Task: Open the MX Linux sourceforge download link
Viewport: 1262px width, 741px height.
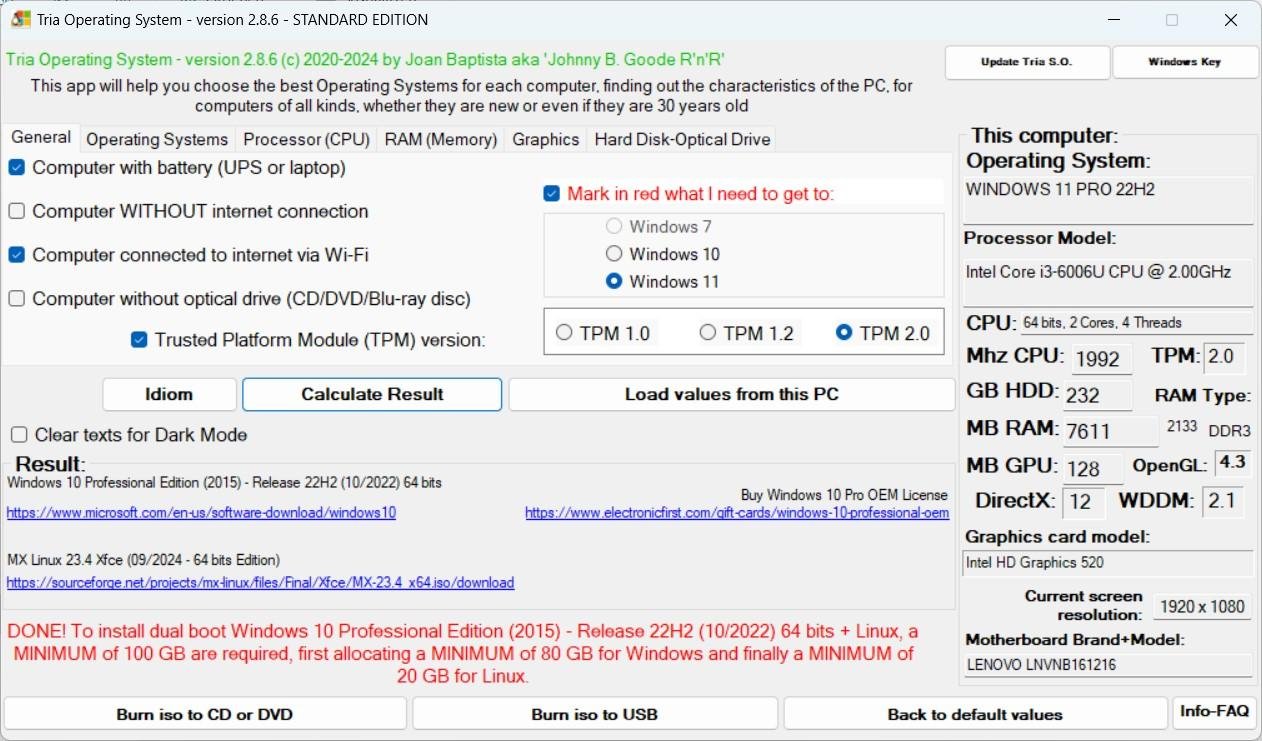Action: click(260, 582)
